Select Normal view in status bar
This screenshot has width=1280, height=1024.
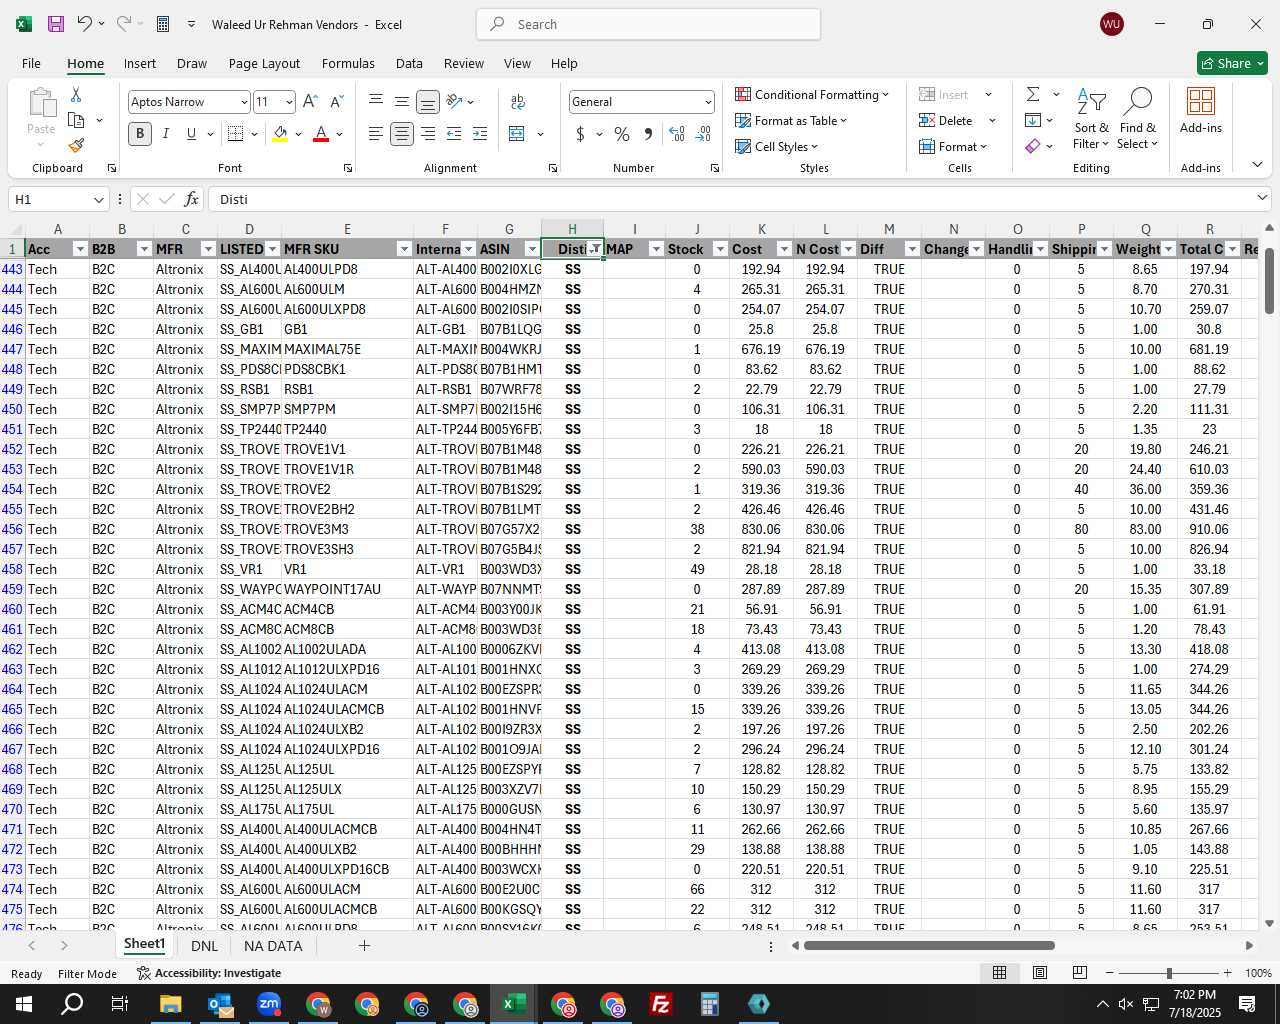pos(999,973)
